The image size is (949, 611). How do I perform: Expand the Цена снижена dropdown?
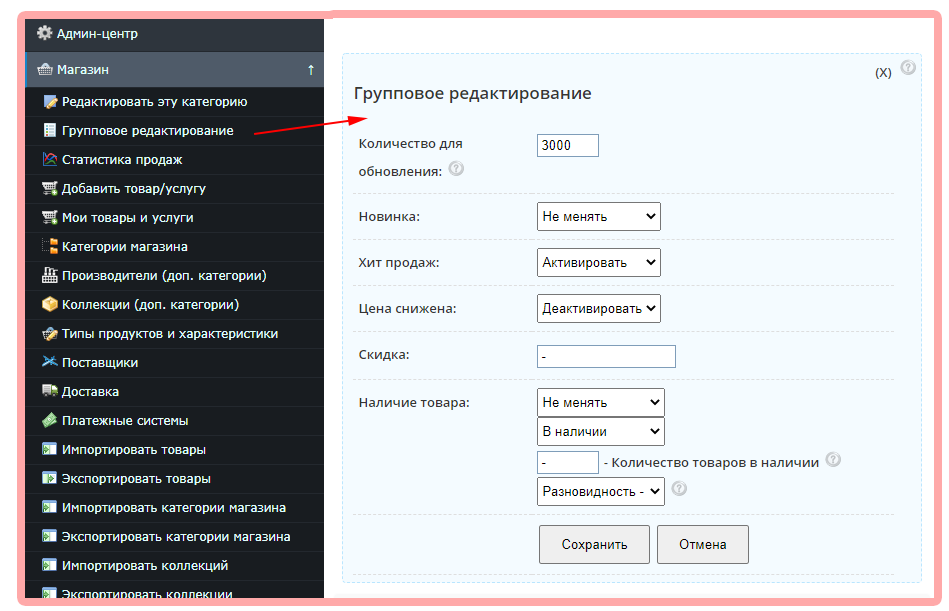[x=598, y=308]
